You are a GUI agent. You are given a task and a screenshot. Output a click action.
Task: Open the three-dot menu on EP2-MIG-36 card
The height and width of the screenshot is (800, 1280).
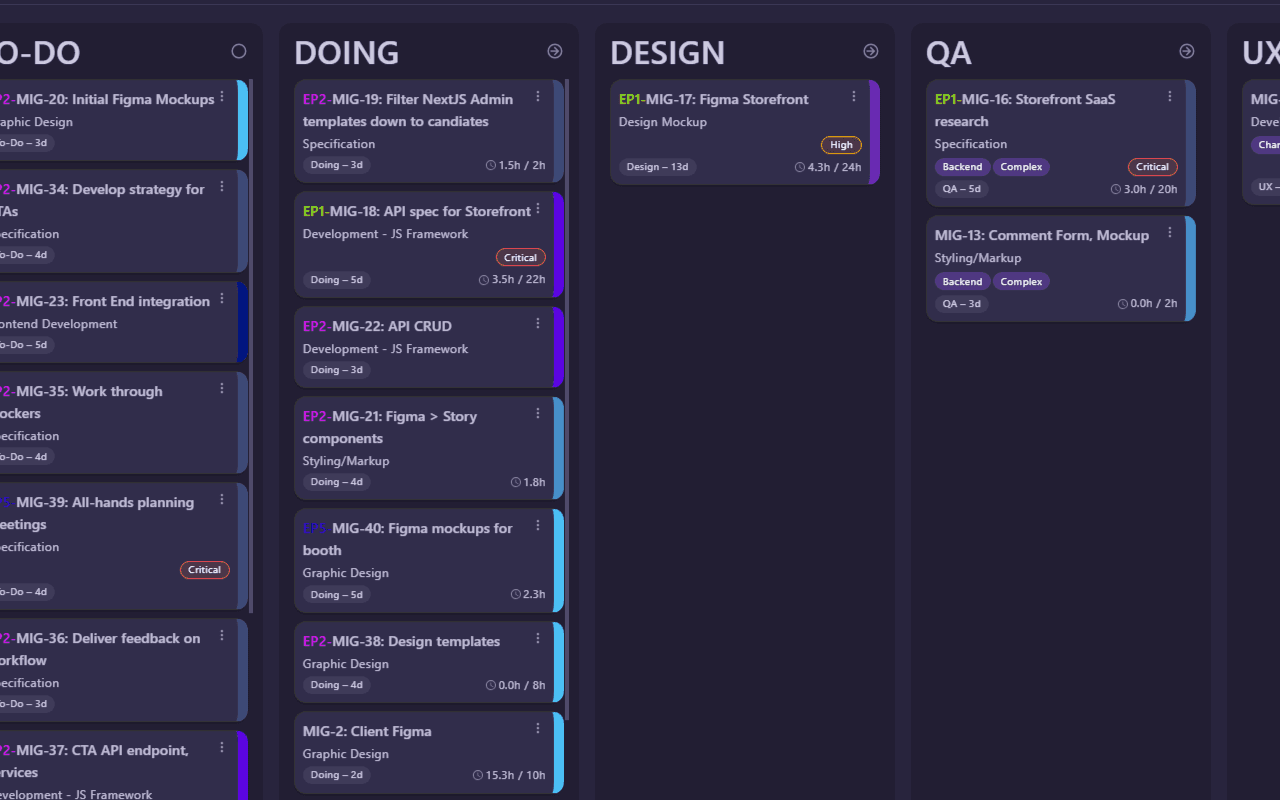[222, 634]
